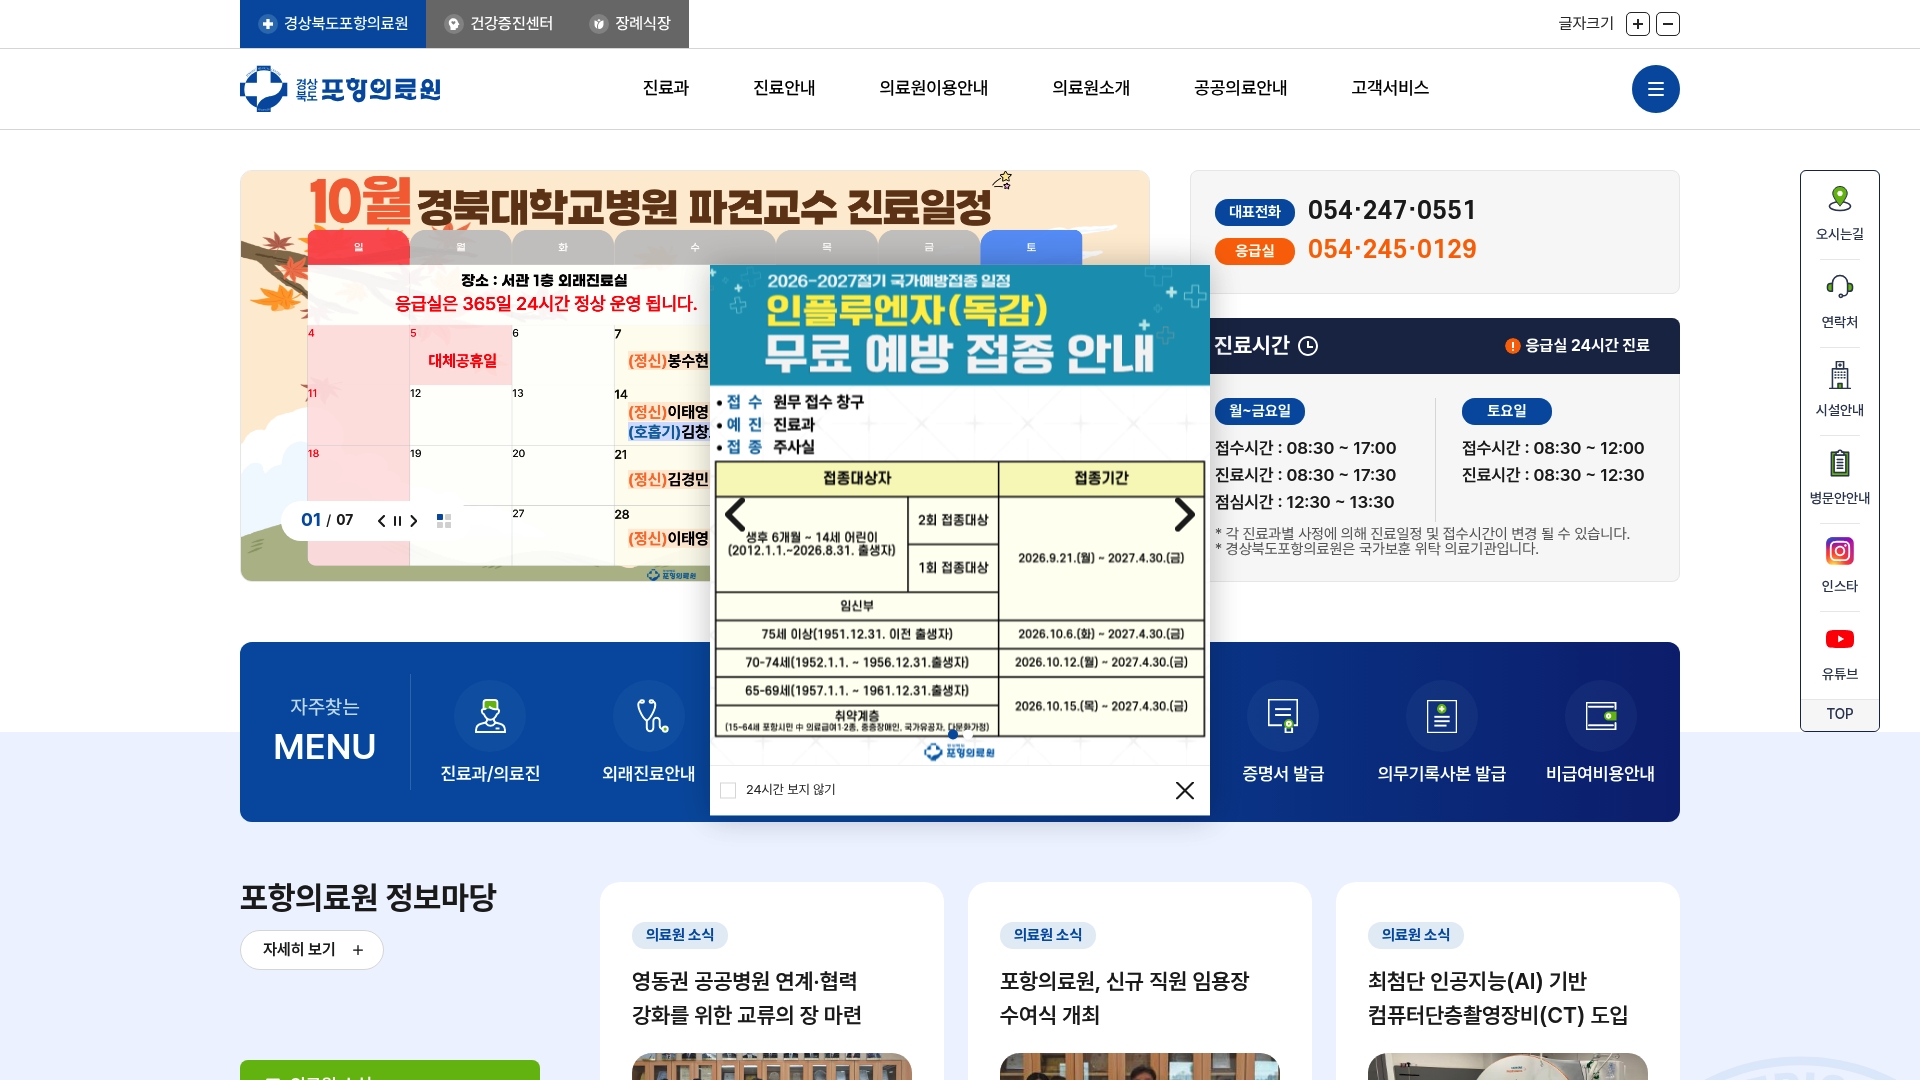Click the 포항의료원 logo
Viewport: 1920px width, 1080px height.
(x=341, y=89)
